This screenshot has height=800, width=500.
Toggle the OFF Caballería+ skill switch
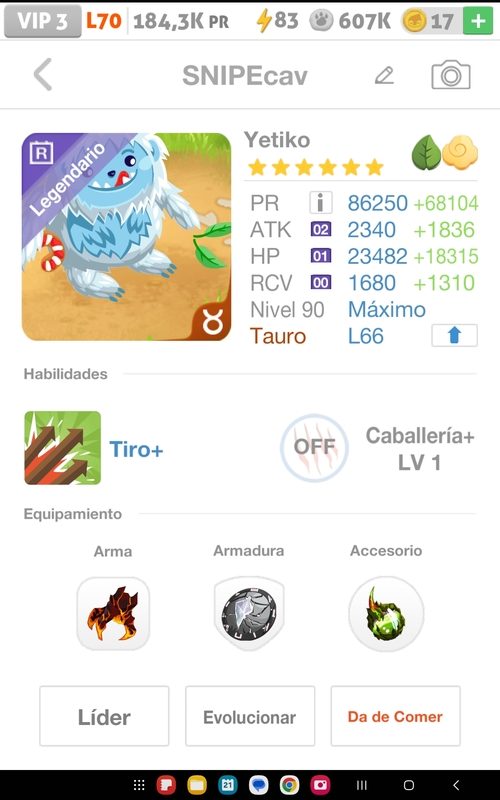point(314,447)
